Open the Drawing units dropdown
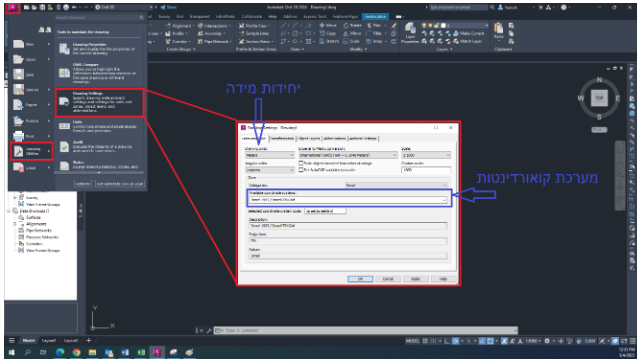The height and width of the screenshot is (361, 641). (270, 155)
